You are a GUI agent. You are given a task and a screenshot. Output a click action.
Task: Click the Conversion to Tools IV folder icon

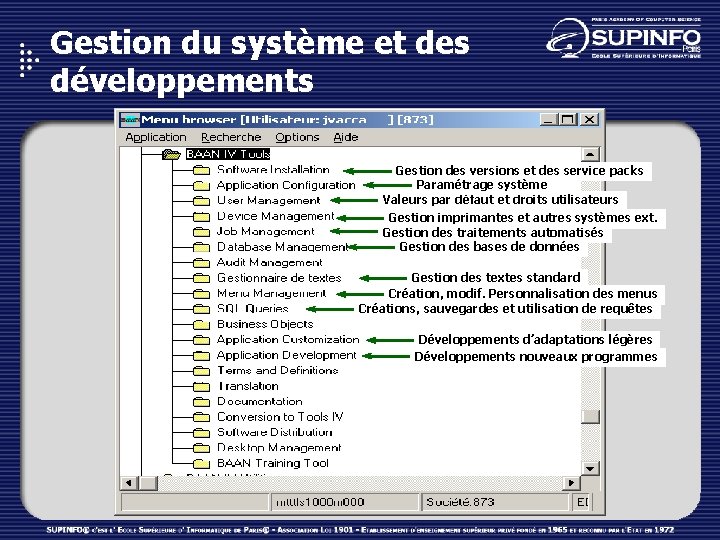(x=201, y=417)
